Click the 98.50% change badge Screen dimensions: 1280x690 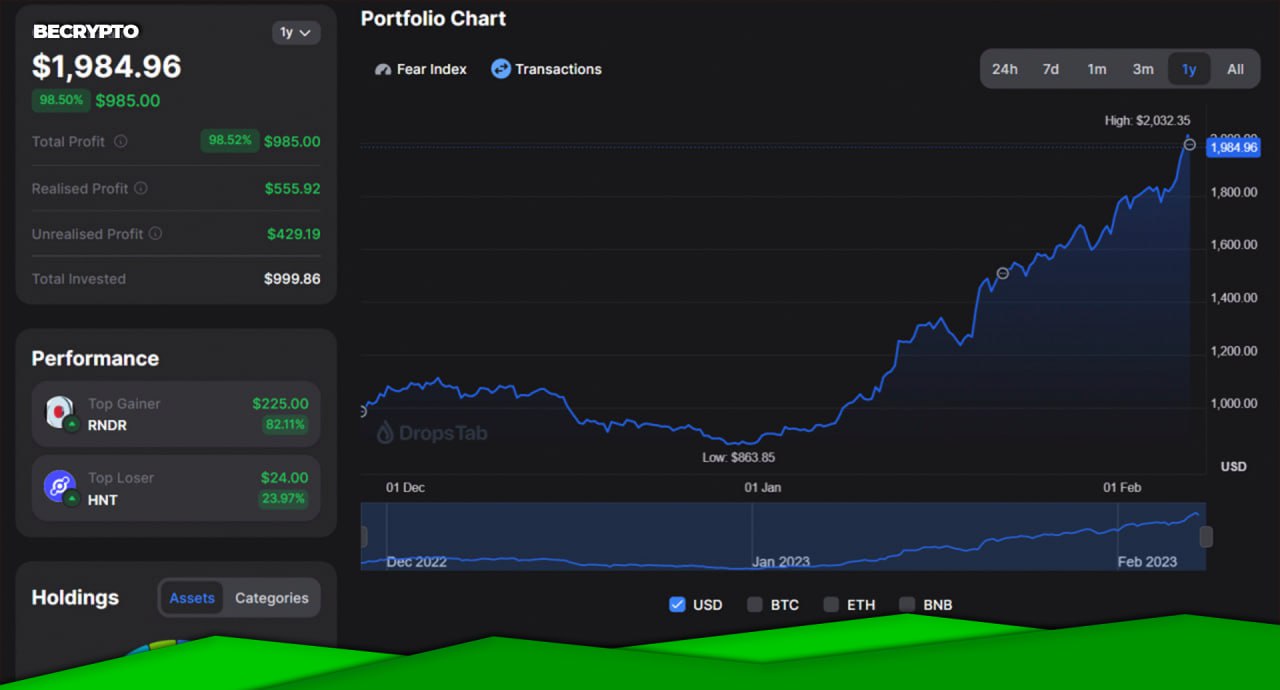[x=61, y=100]
